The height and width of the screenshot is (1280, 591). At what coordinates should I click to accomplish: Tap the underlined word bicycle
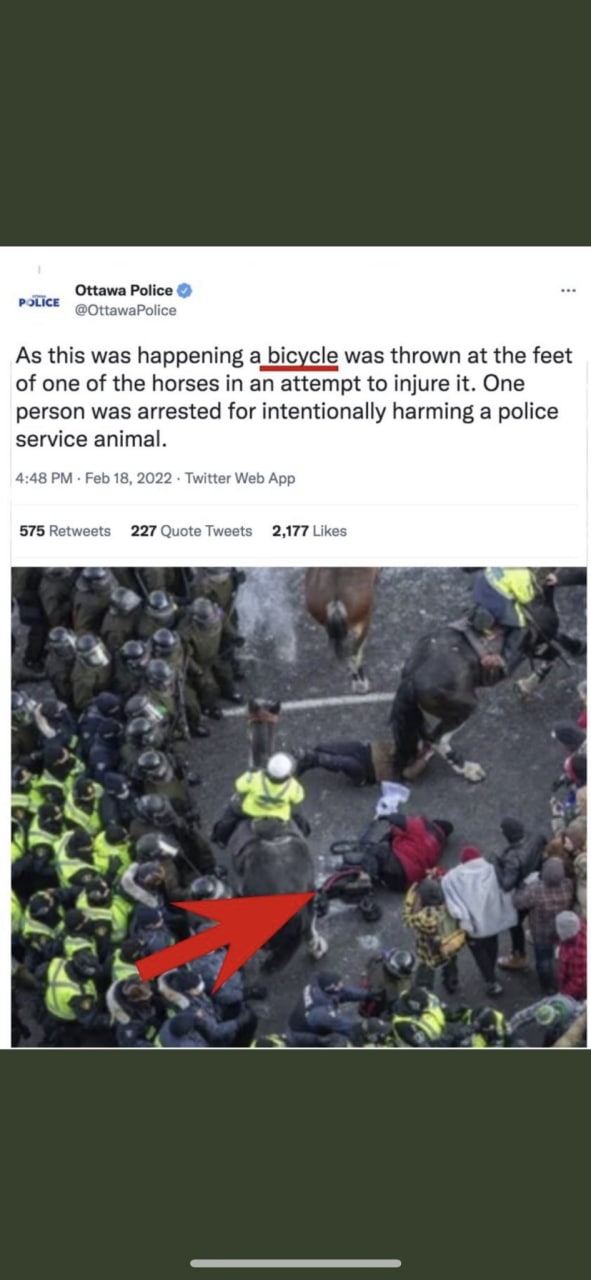[303, 356]
